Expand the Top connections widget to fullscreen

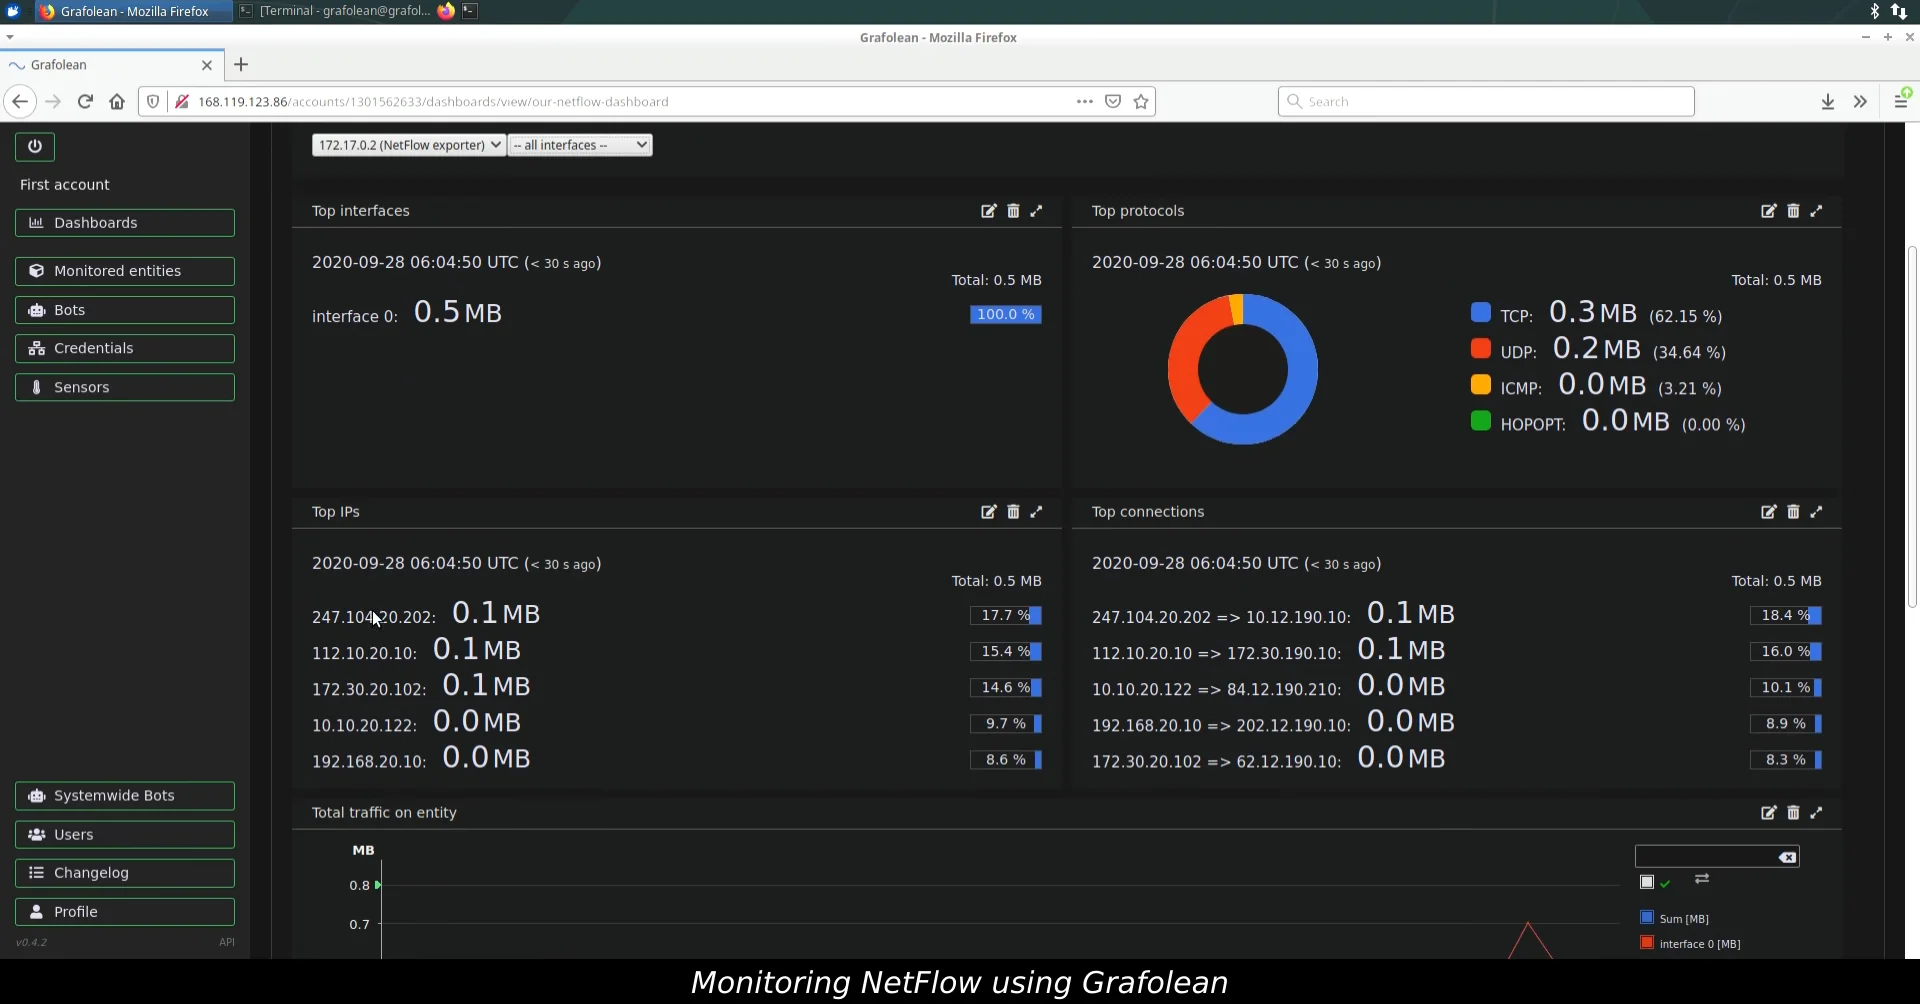pos(1818,512)
